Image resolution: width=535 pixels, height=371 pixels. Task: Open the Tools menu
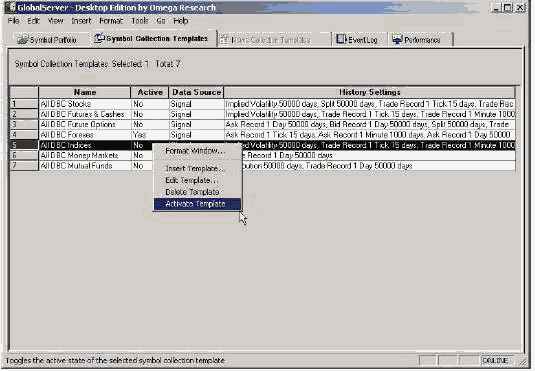pos(140,21)
